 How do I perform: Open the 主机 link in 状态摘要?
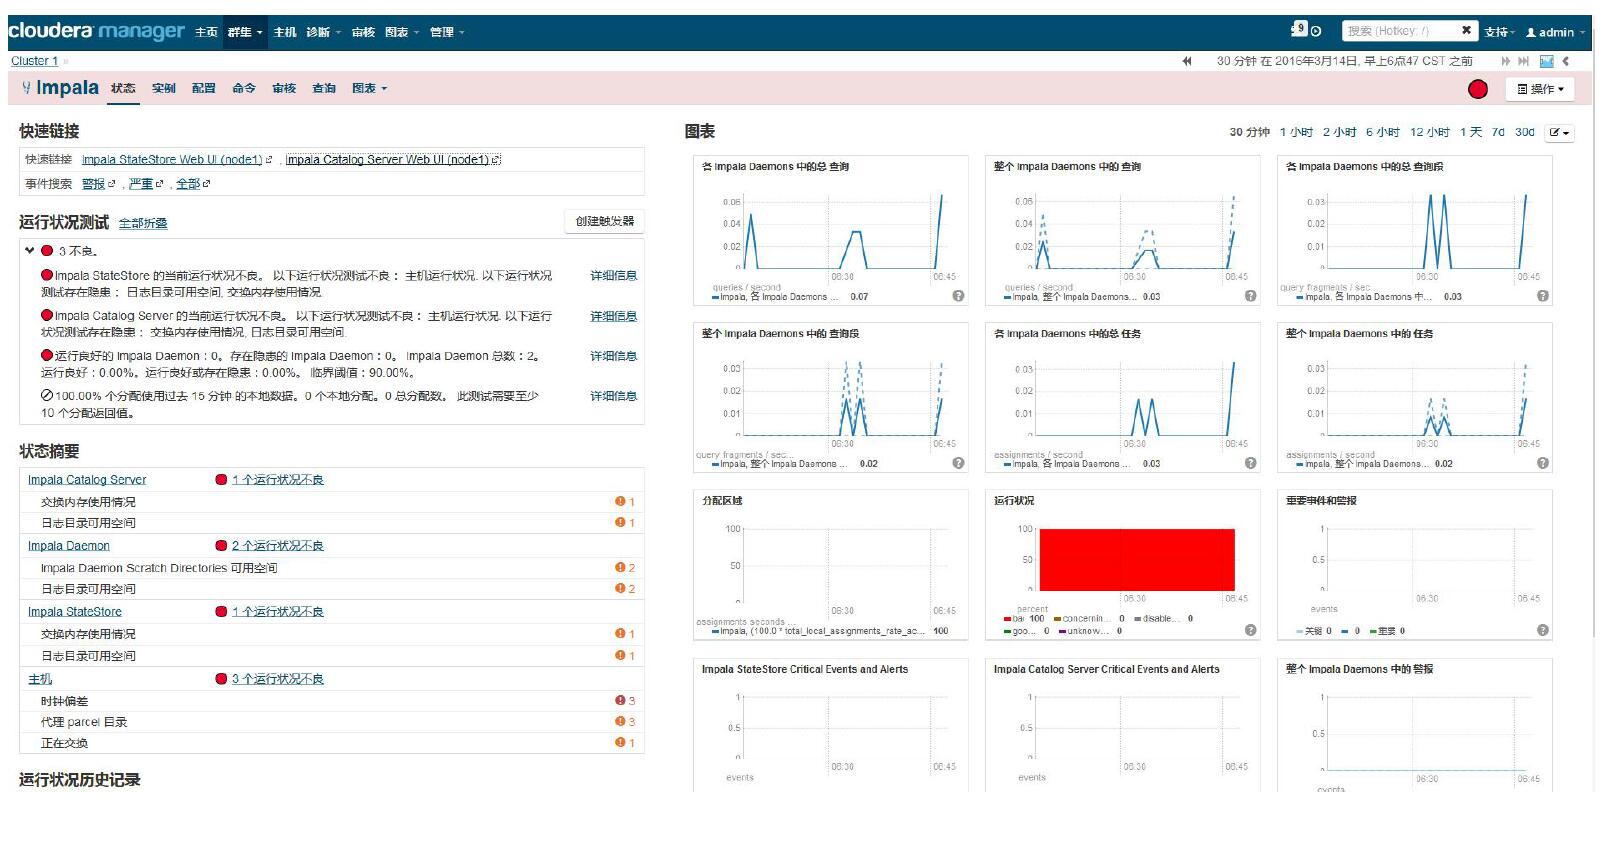point(40,679)
